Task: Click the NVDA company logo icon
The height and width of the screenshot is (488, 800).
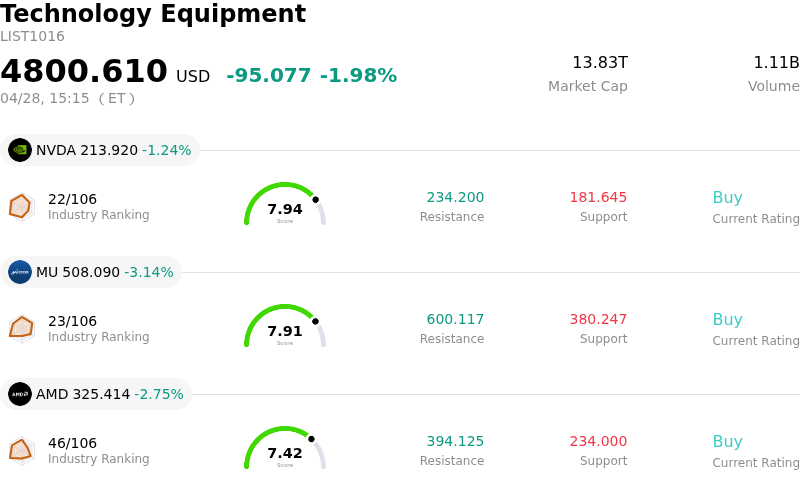Action: click(20, 150)
